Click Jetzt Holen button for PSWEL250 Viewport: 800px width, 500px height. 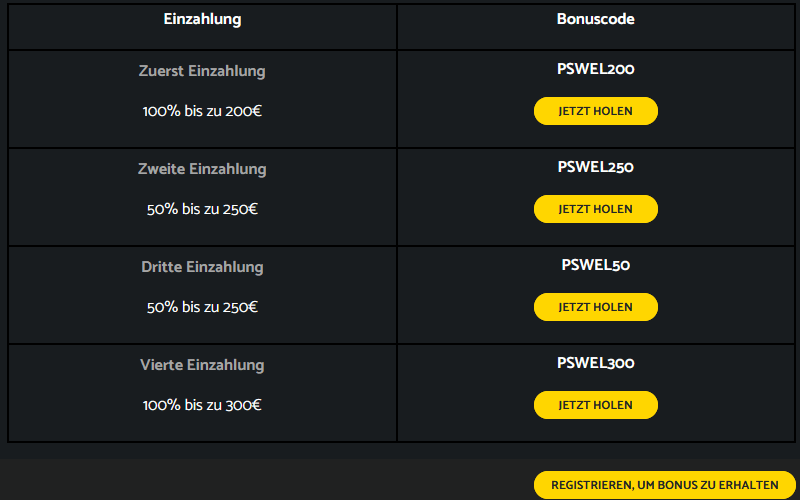(x=595, y=209)
